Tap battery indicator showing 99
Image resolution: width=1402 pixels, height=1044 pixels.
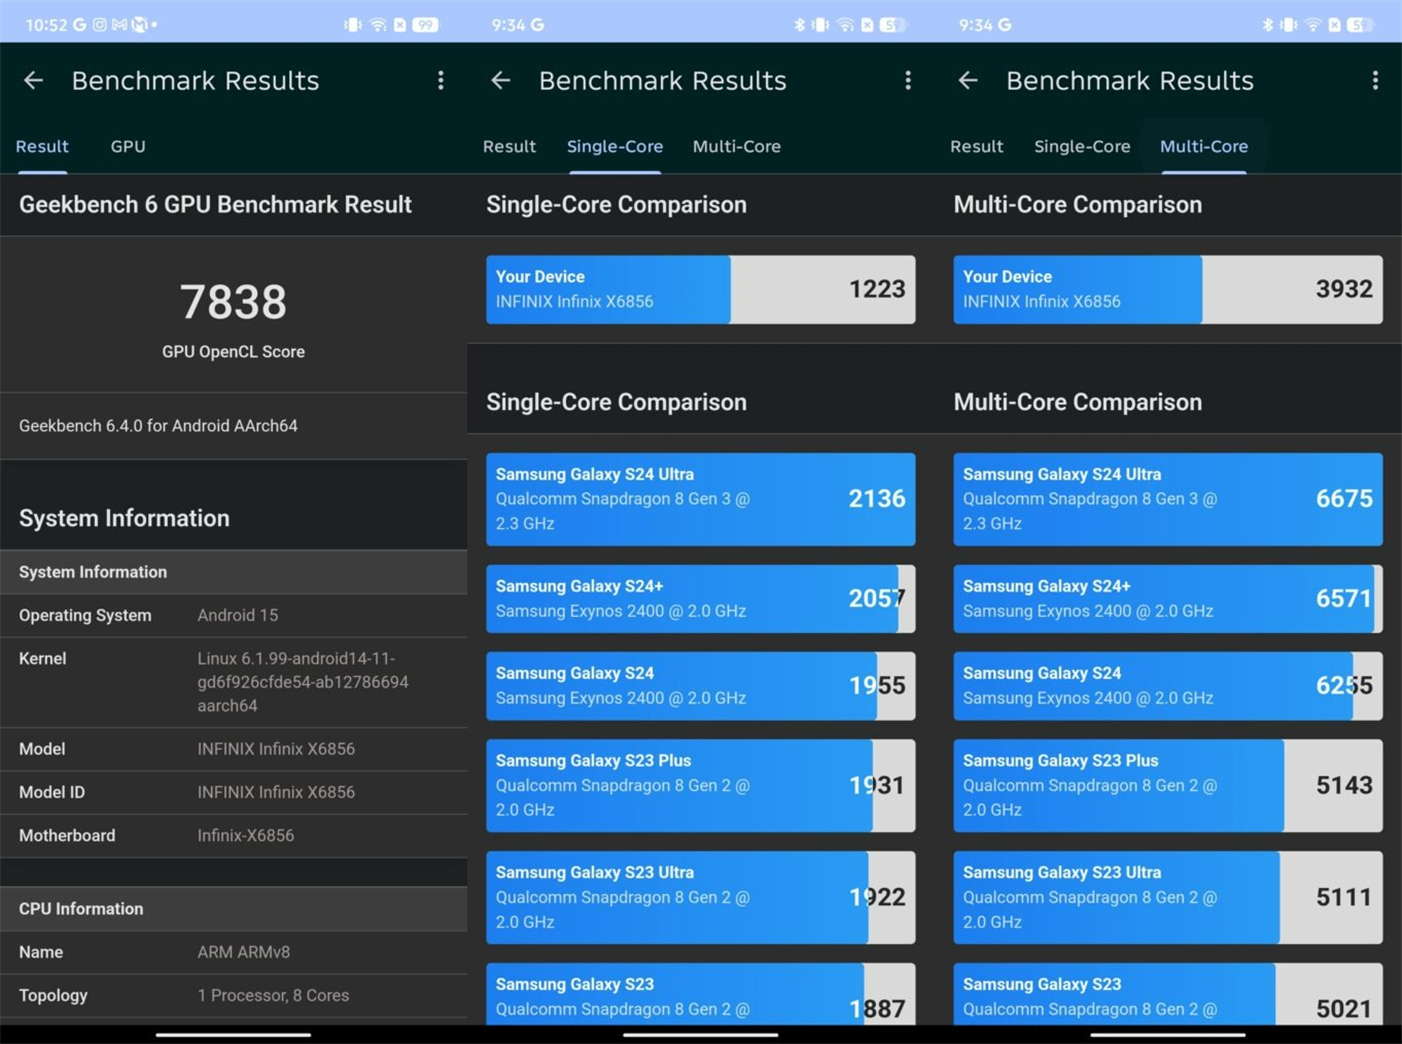point(426,25)
